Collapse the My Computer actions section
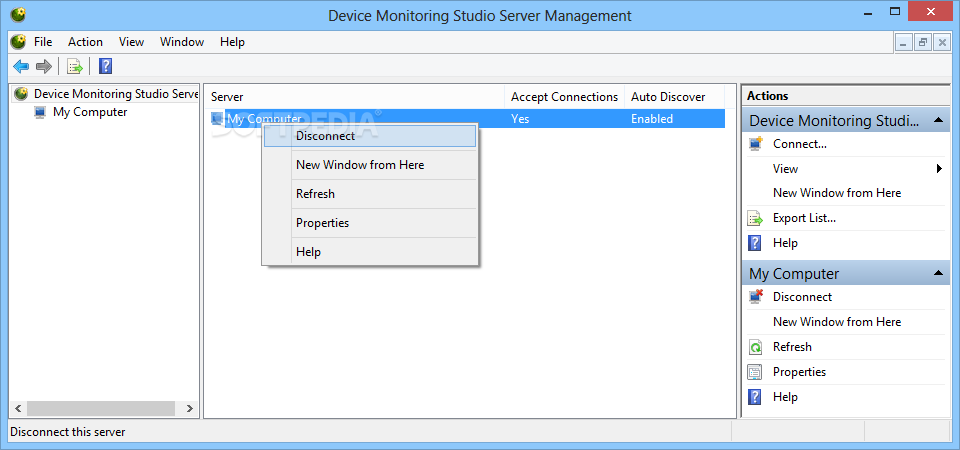This screenshot has height=450, width=960. pyautogui.click(x=938, y=273)
